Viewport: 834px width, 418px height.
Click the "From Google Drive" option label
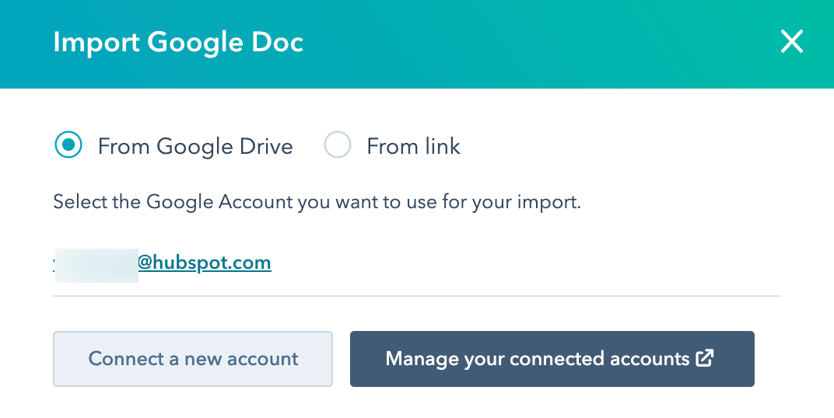[195, 147]
